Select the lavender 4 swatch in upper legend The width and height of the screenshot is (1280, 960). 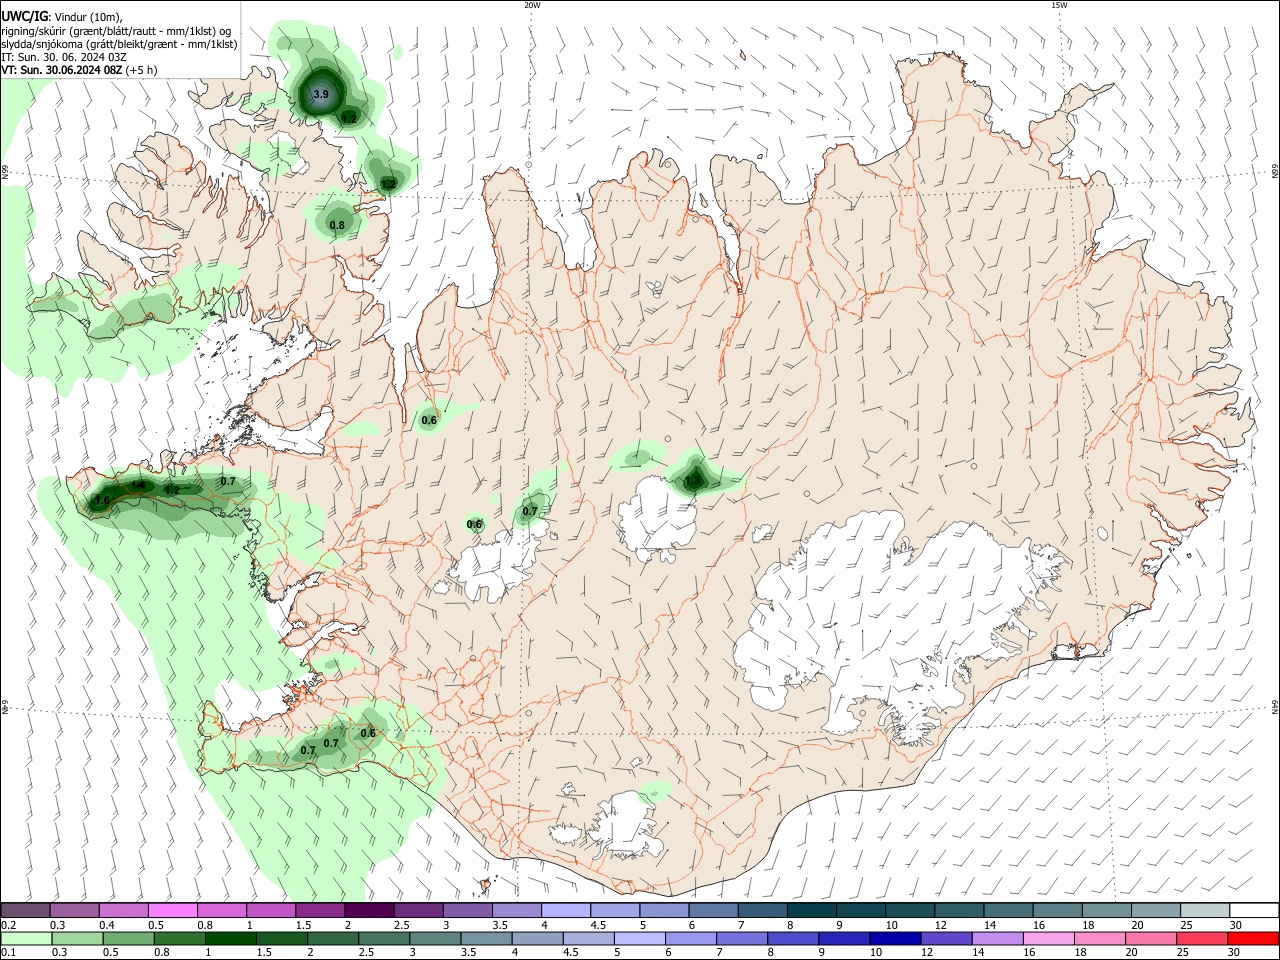point(565,910)
